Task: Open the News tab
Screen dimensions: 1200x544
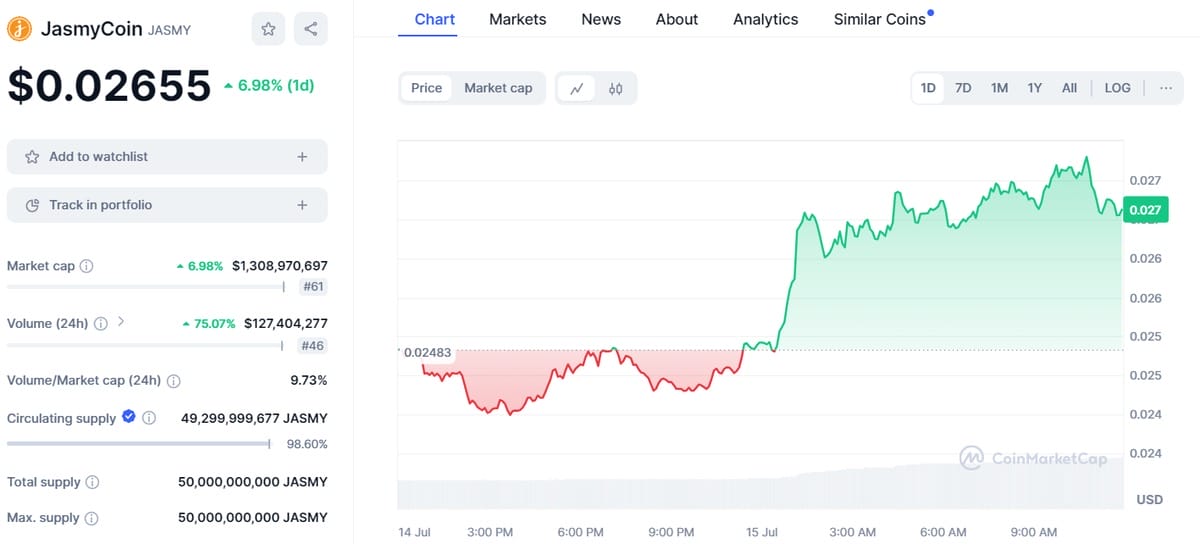Action: click(601, 19)
